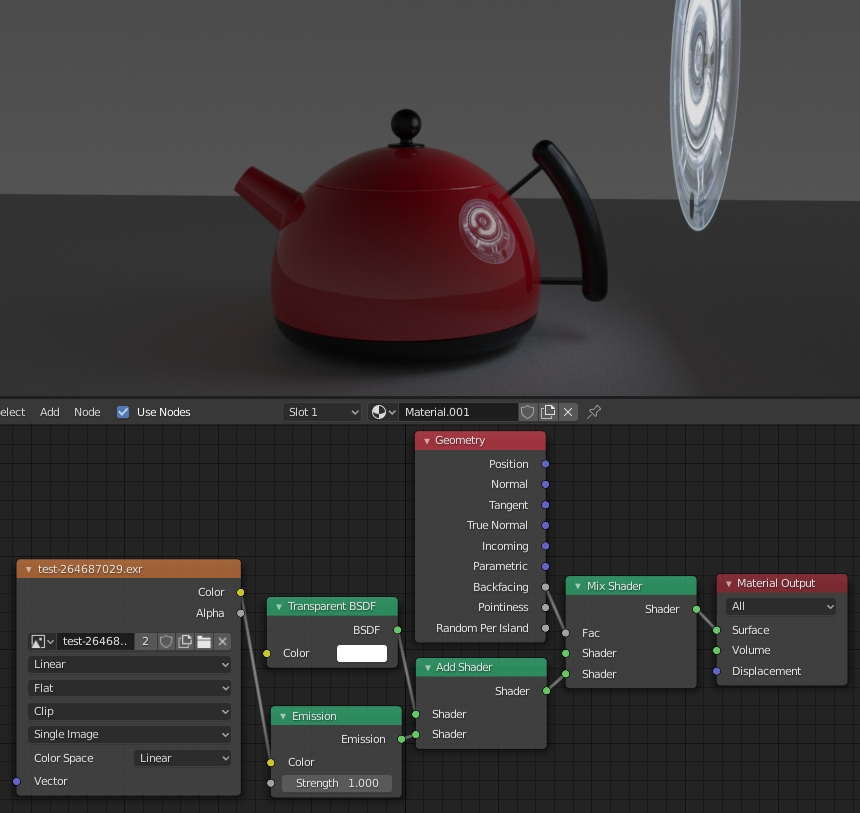Collapse the test-264687029.exr image node

pyautogui.click(x=29, y=569)
